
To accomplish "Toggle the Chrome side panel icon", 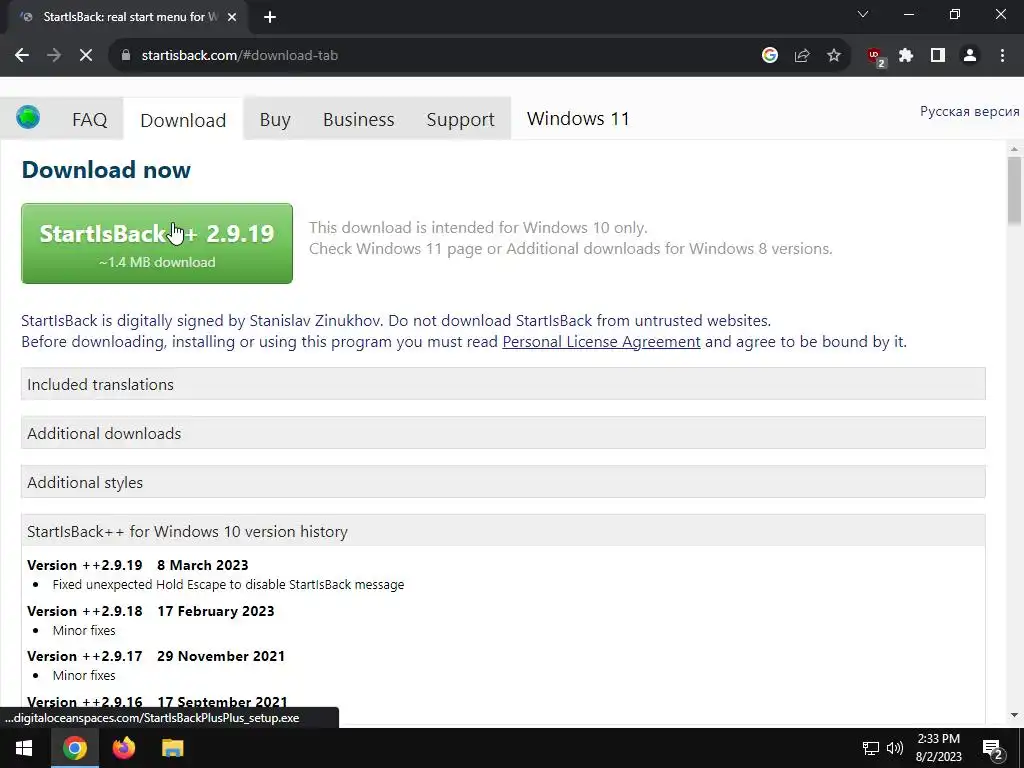I will click(938, 56).
